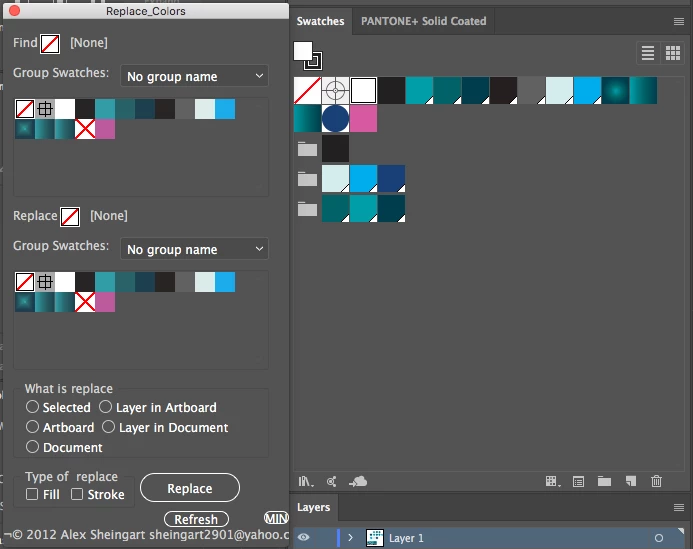Pick the registration swatch in Replace list
Viewport: 693px width, 549px height.
[x=45, y=282]
